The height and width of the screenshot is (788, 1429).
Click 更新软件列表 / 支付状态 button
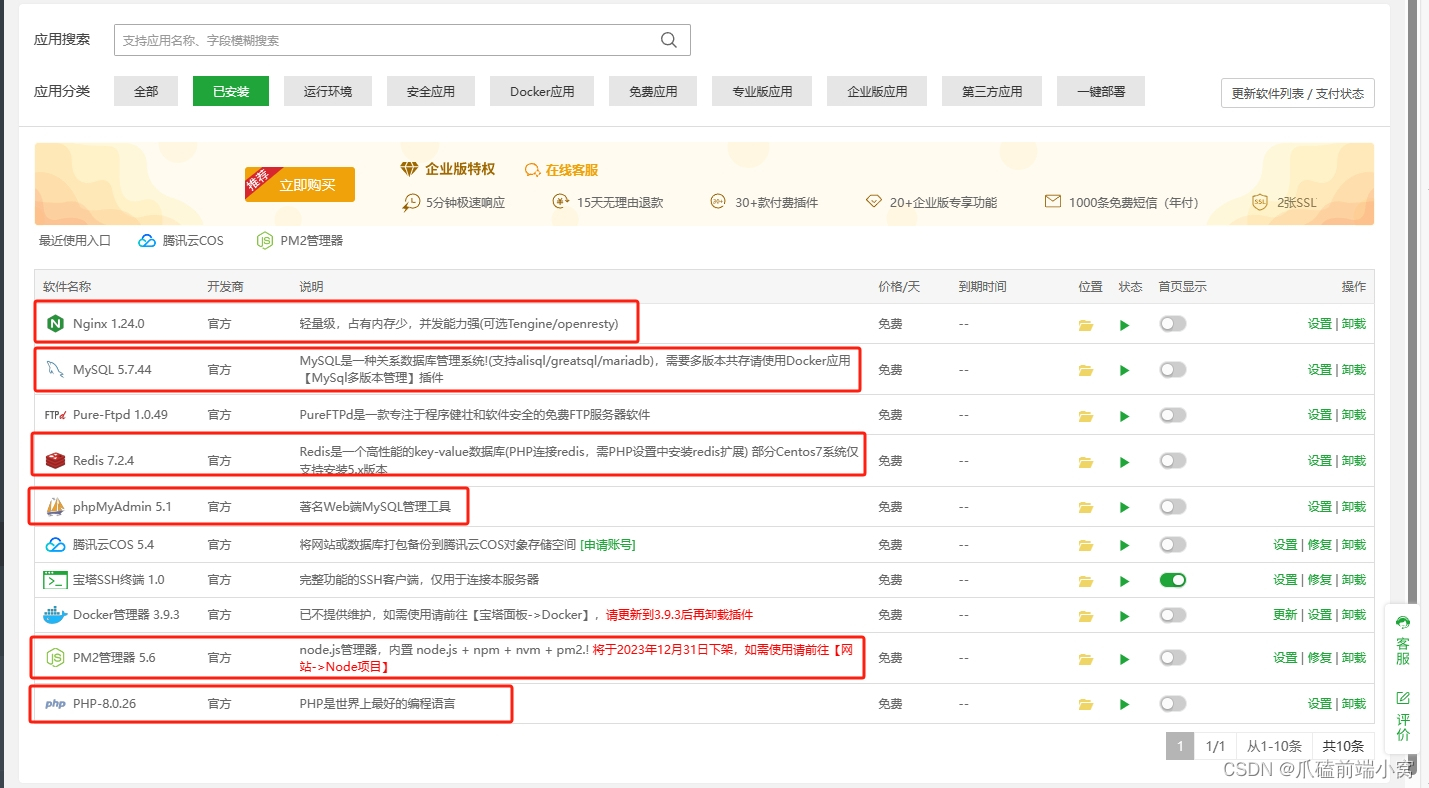[x=1298, y=93]
